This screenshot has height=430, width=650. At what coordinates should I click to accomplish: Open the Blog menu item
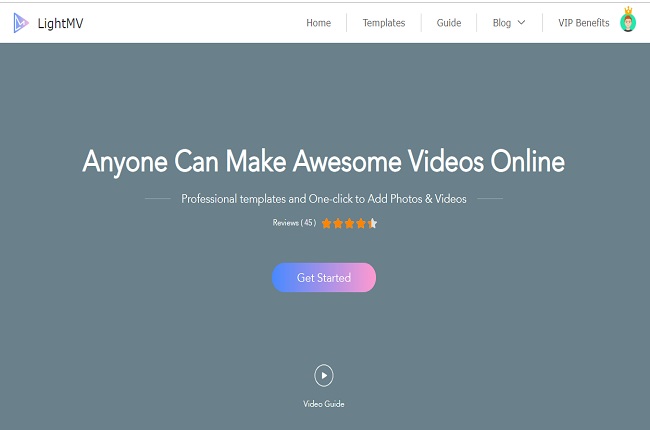[502, 23]
